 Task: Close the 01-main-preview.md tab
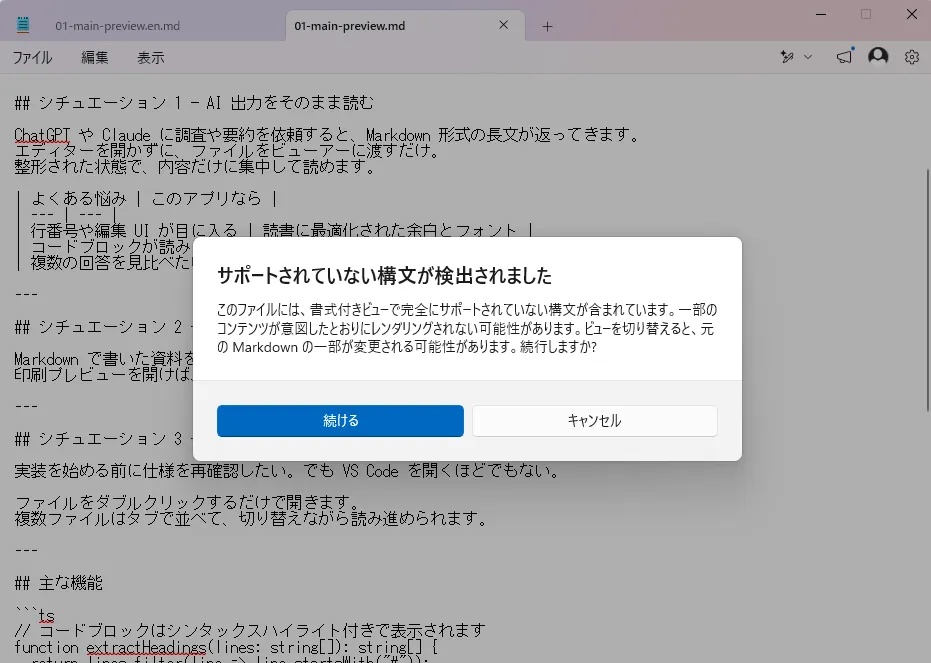(504, 25)
